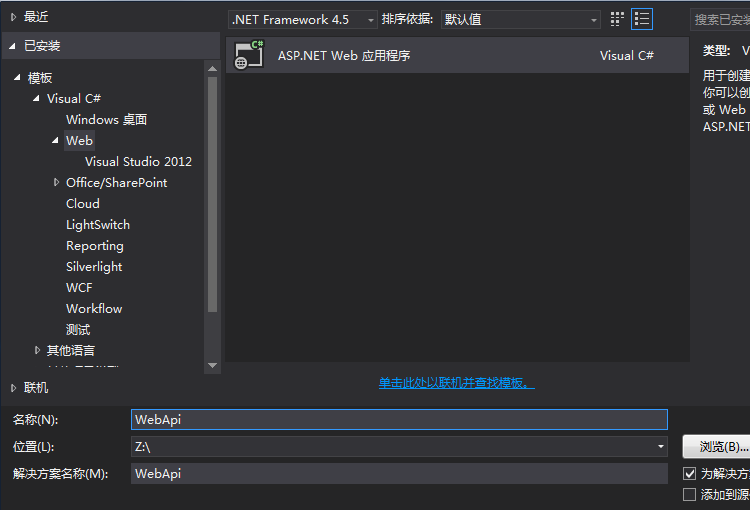The image size is (750, 510).
Task: Expand the Office/SharePoint node arrow
Action: click(x=56, y=182)
